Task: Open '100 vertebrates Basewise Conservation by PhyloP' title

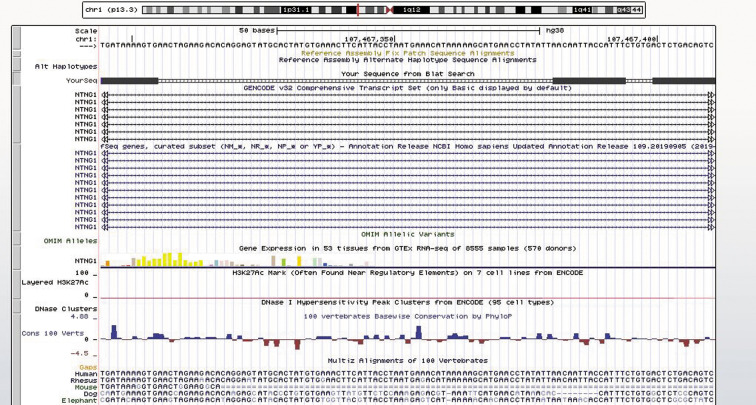Action: [x=407, y=316]
